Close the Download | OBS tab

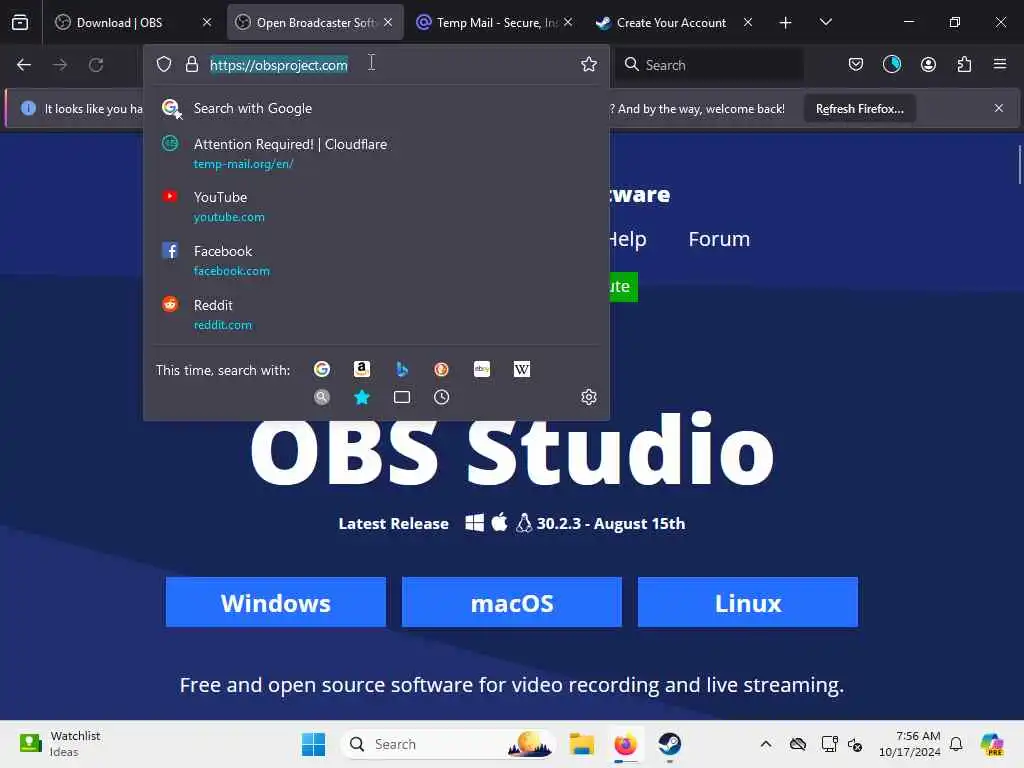pos(207,22)
